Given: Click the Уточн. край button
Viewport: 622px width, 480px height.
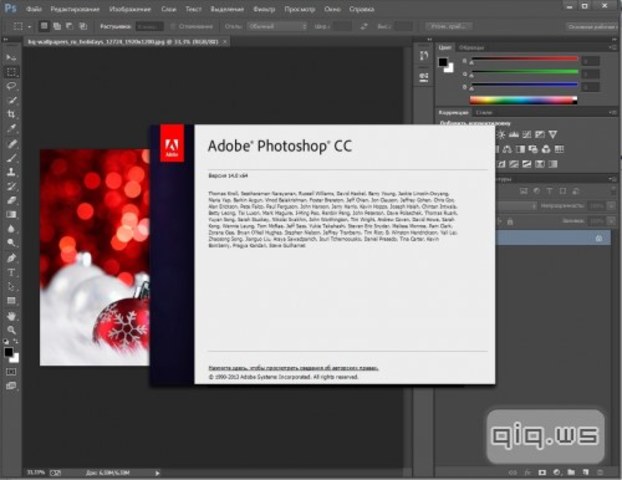Looking at the screenshot, I should [449, 27].
